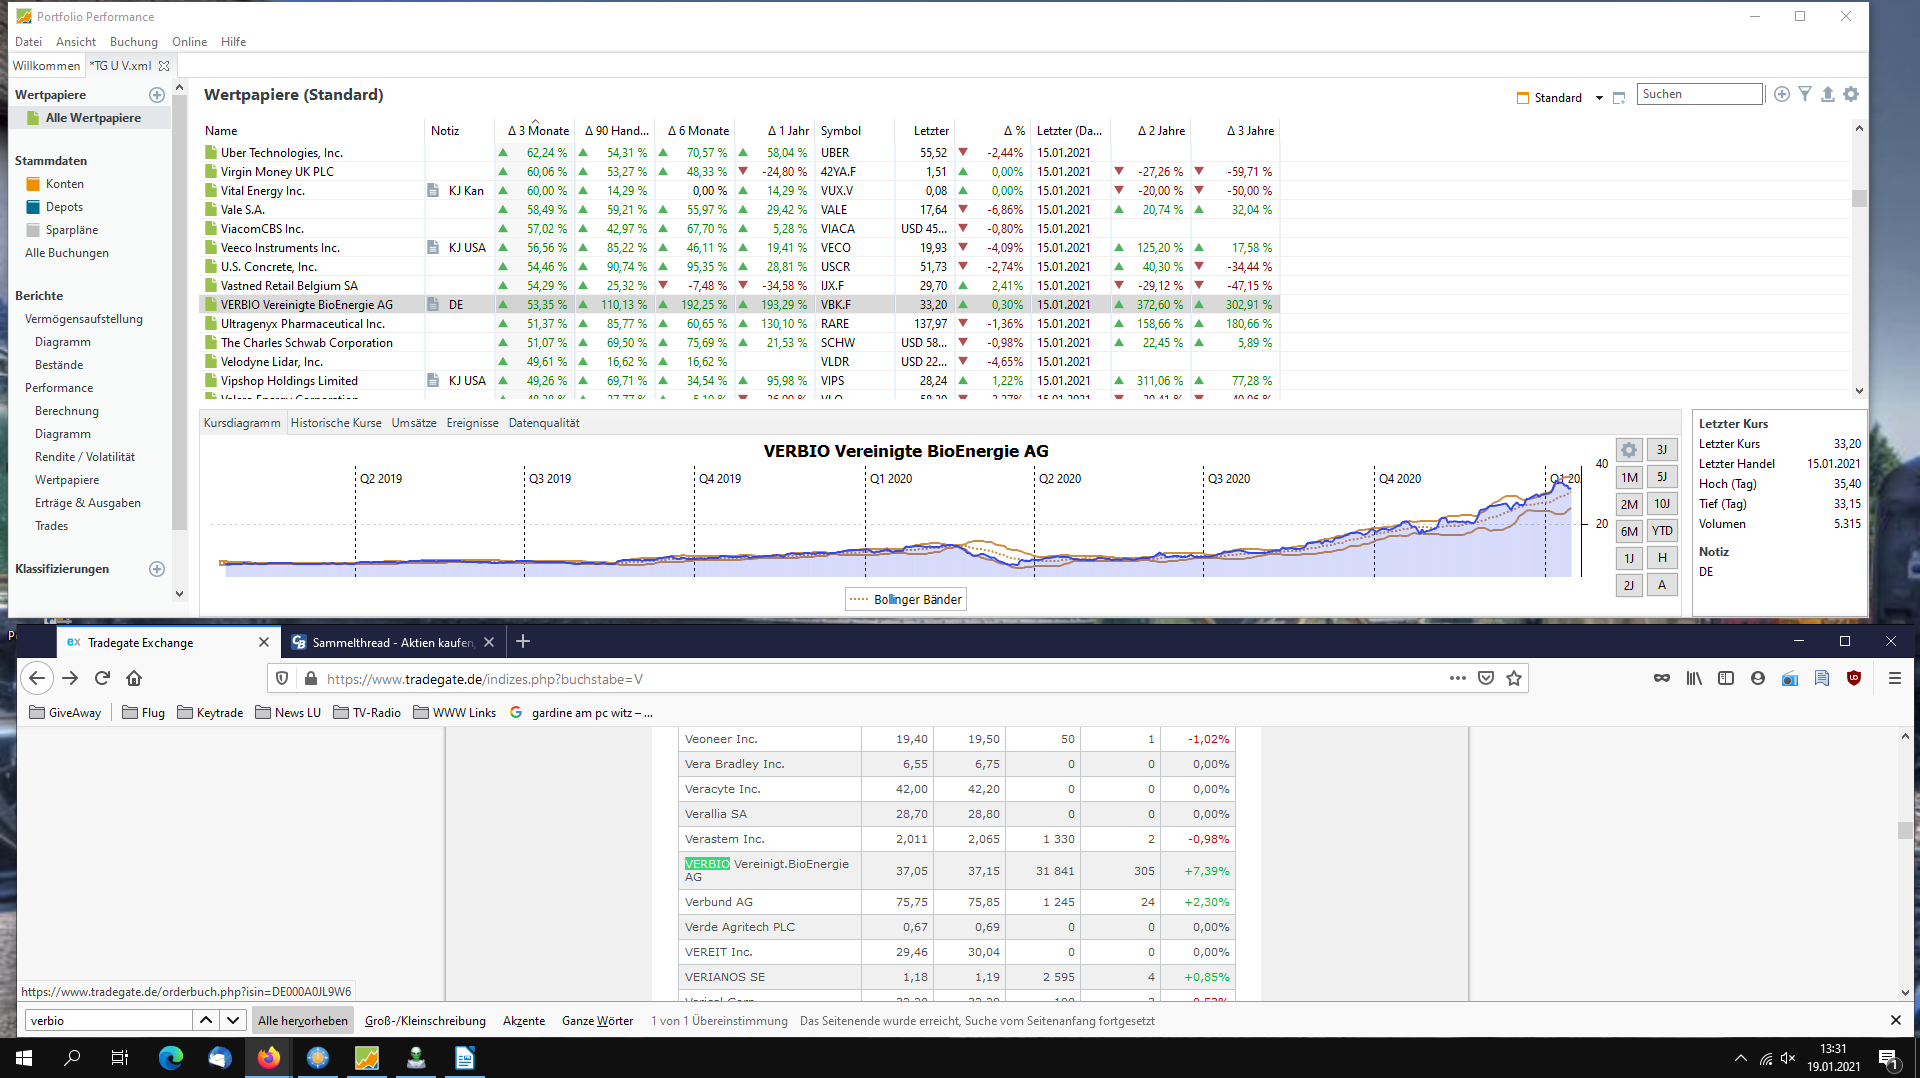The height and width of the screenshot is (1078, 1920).
Task: Open the Datei menu
Action: [28, 42]
